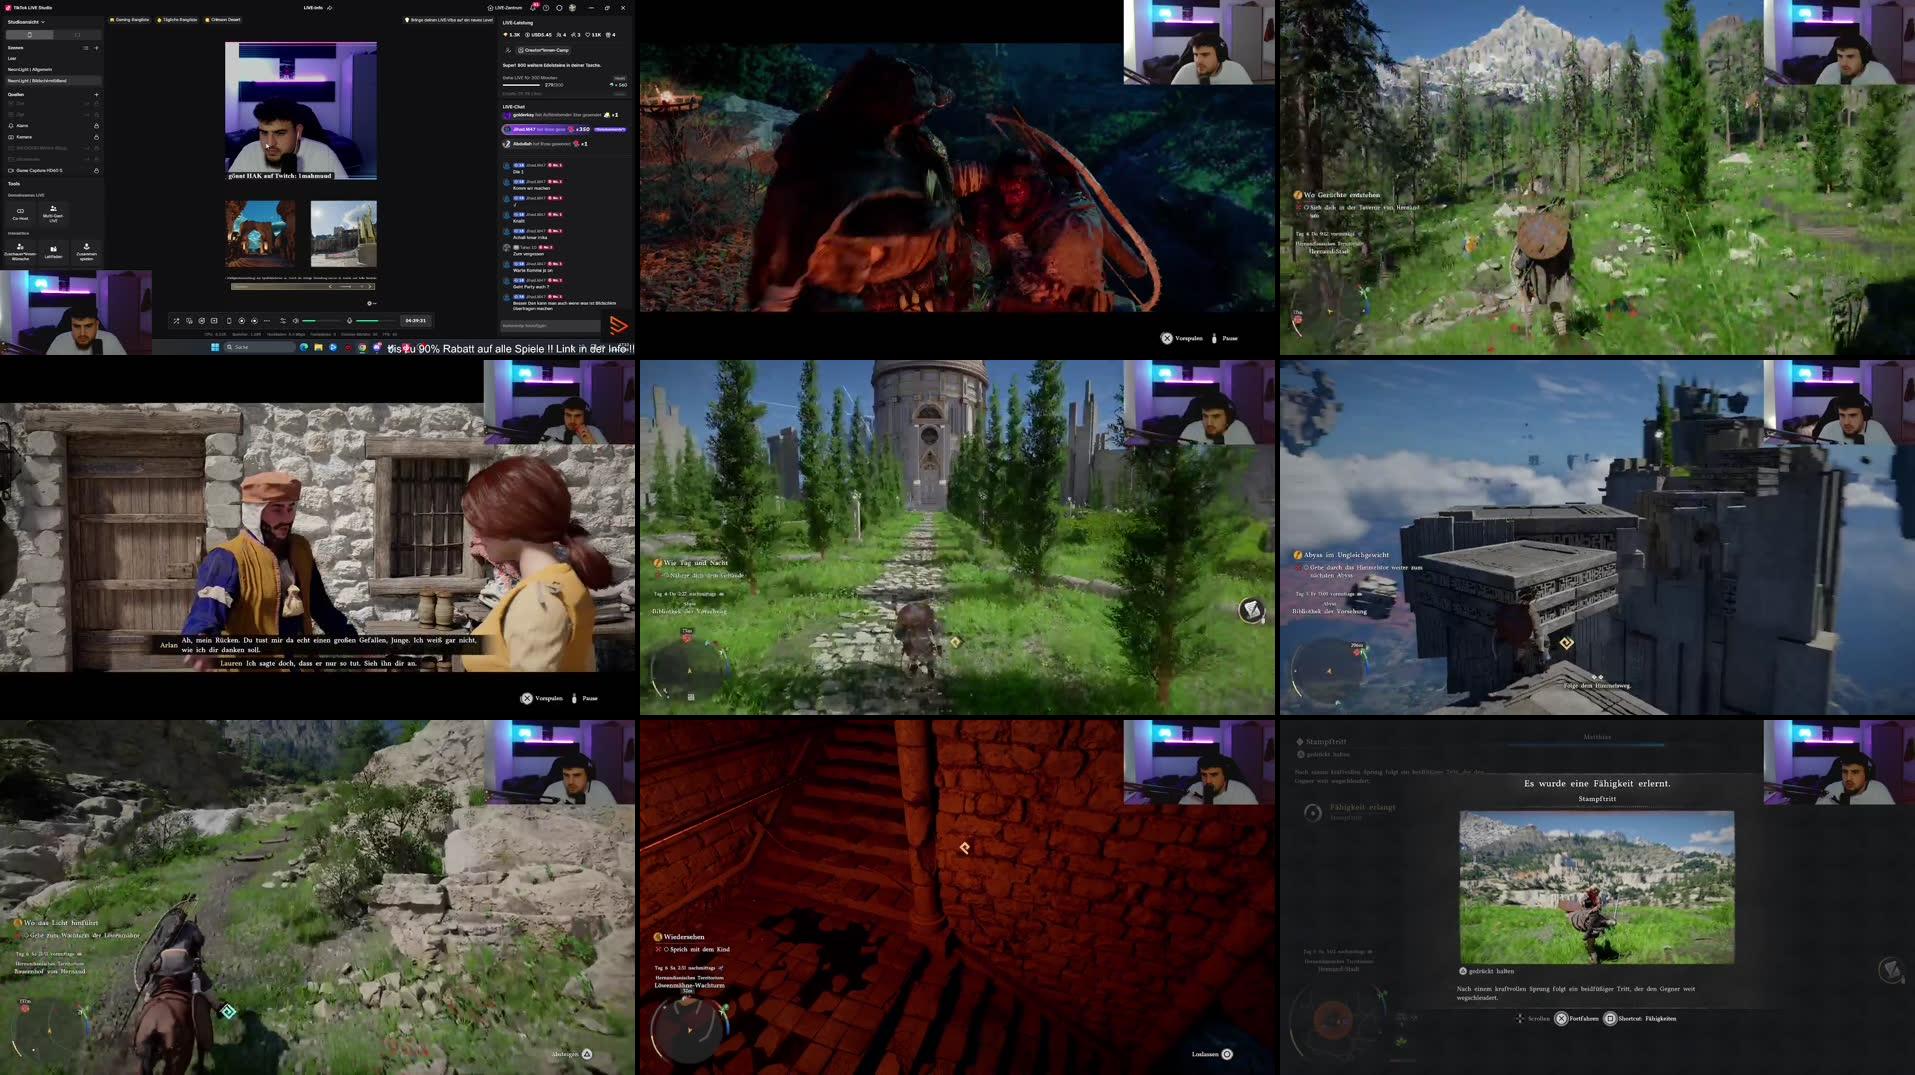This screenshot has height=1075, width=1915.
Task: Open the LIVE-Zentrum home link
Action: pyautogui.click(x=505, y=8)
